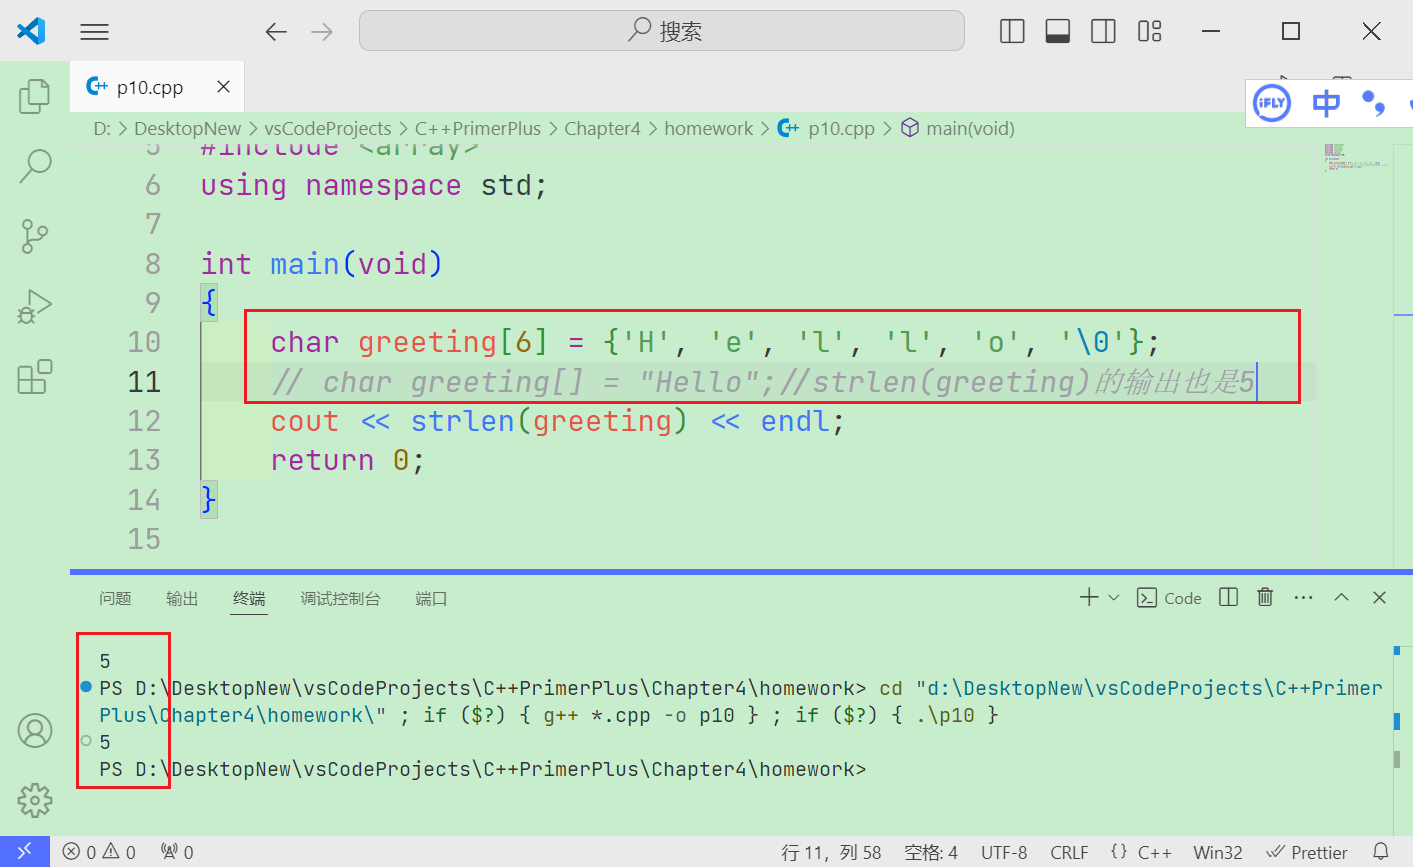Switch to the 端口 panel tab
The height and width of the screenshot is (867, 1413).
pos(431,599)
